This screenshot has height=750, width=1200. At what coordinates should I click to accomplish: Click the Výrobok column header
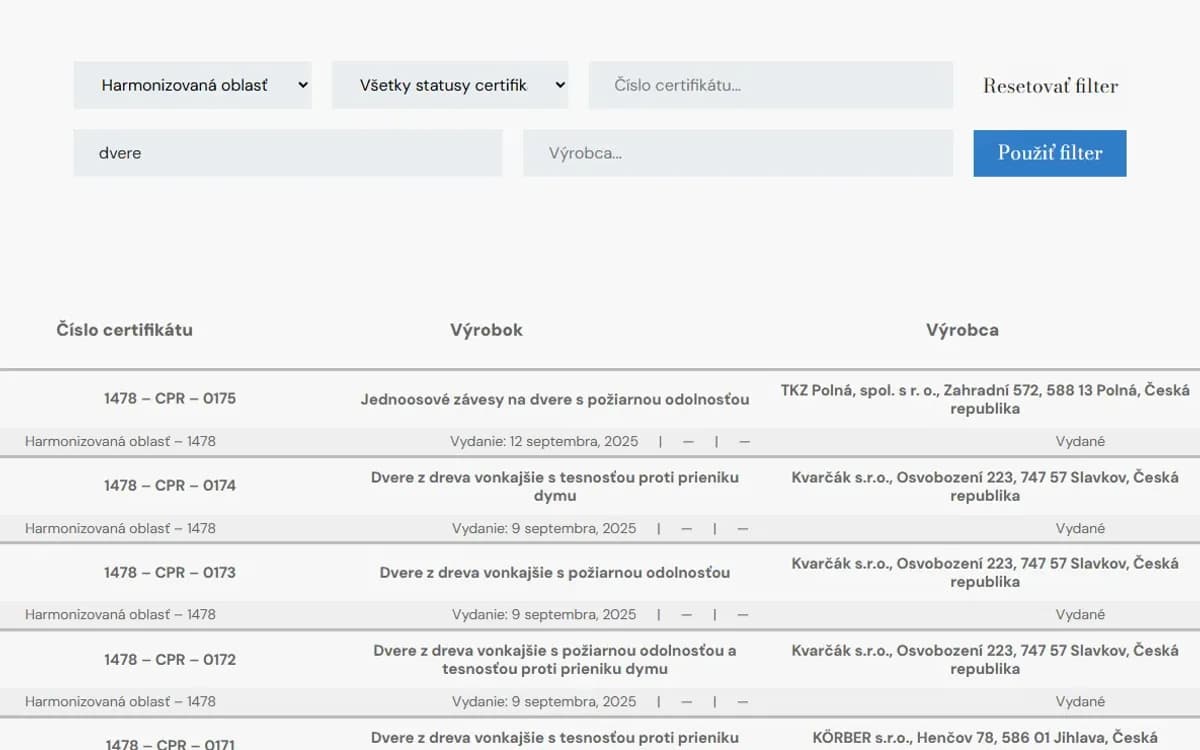(486, 329)
